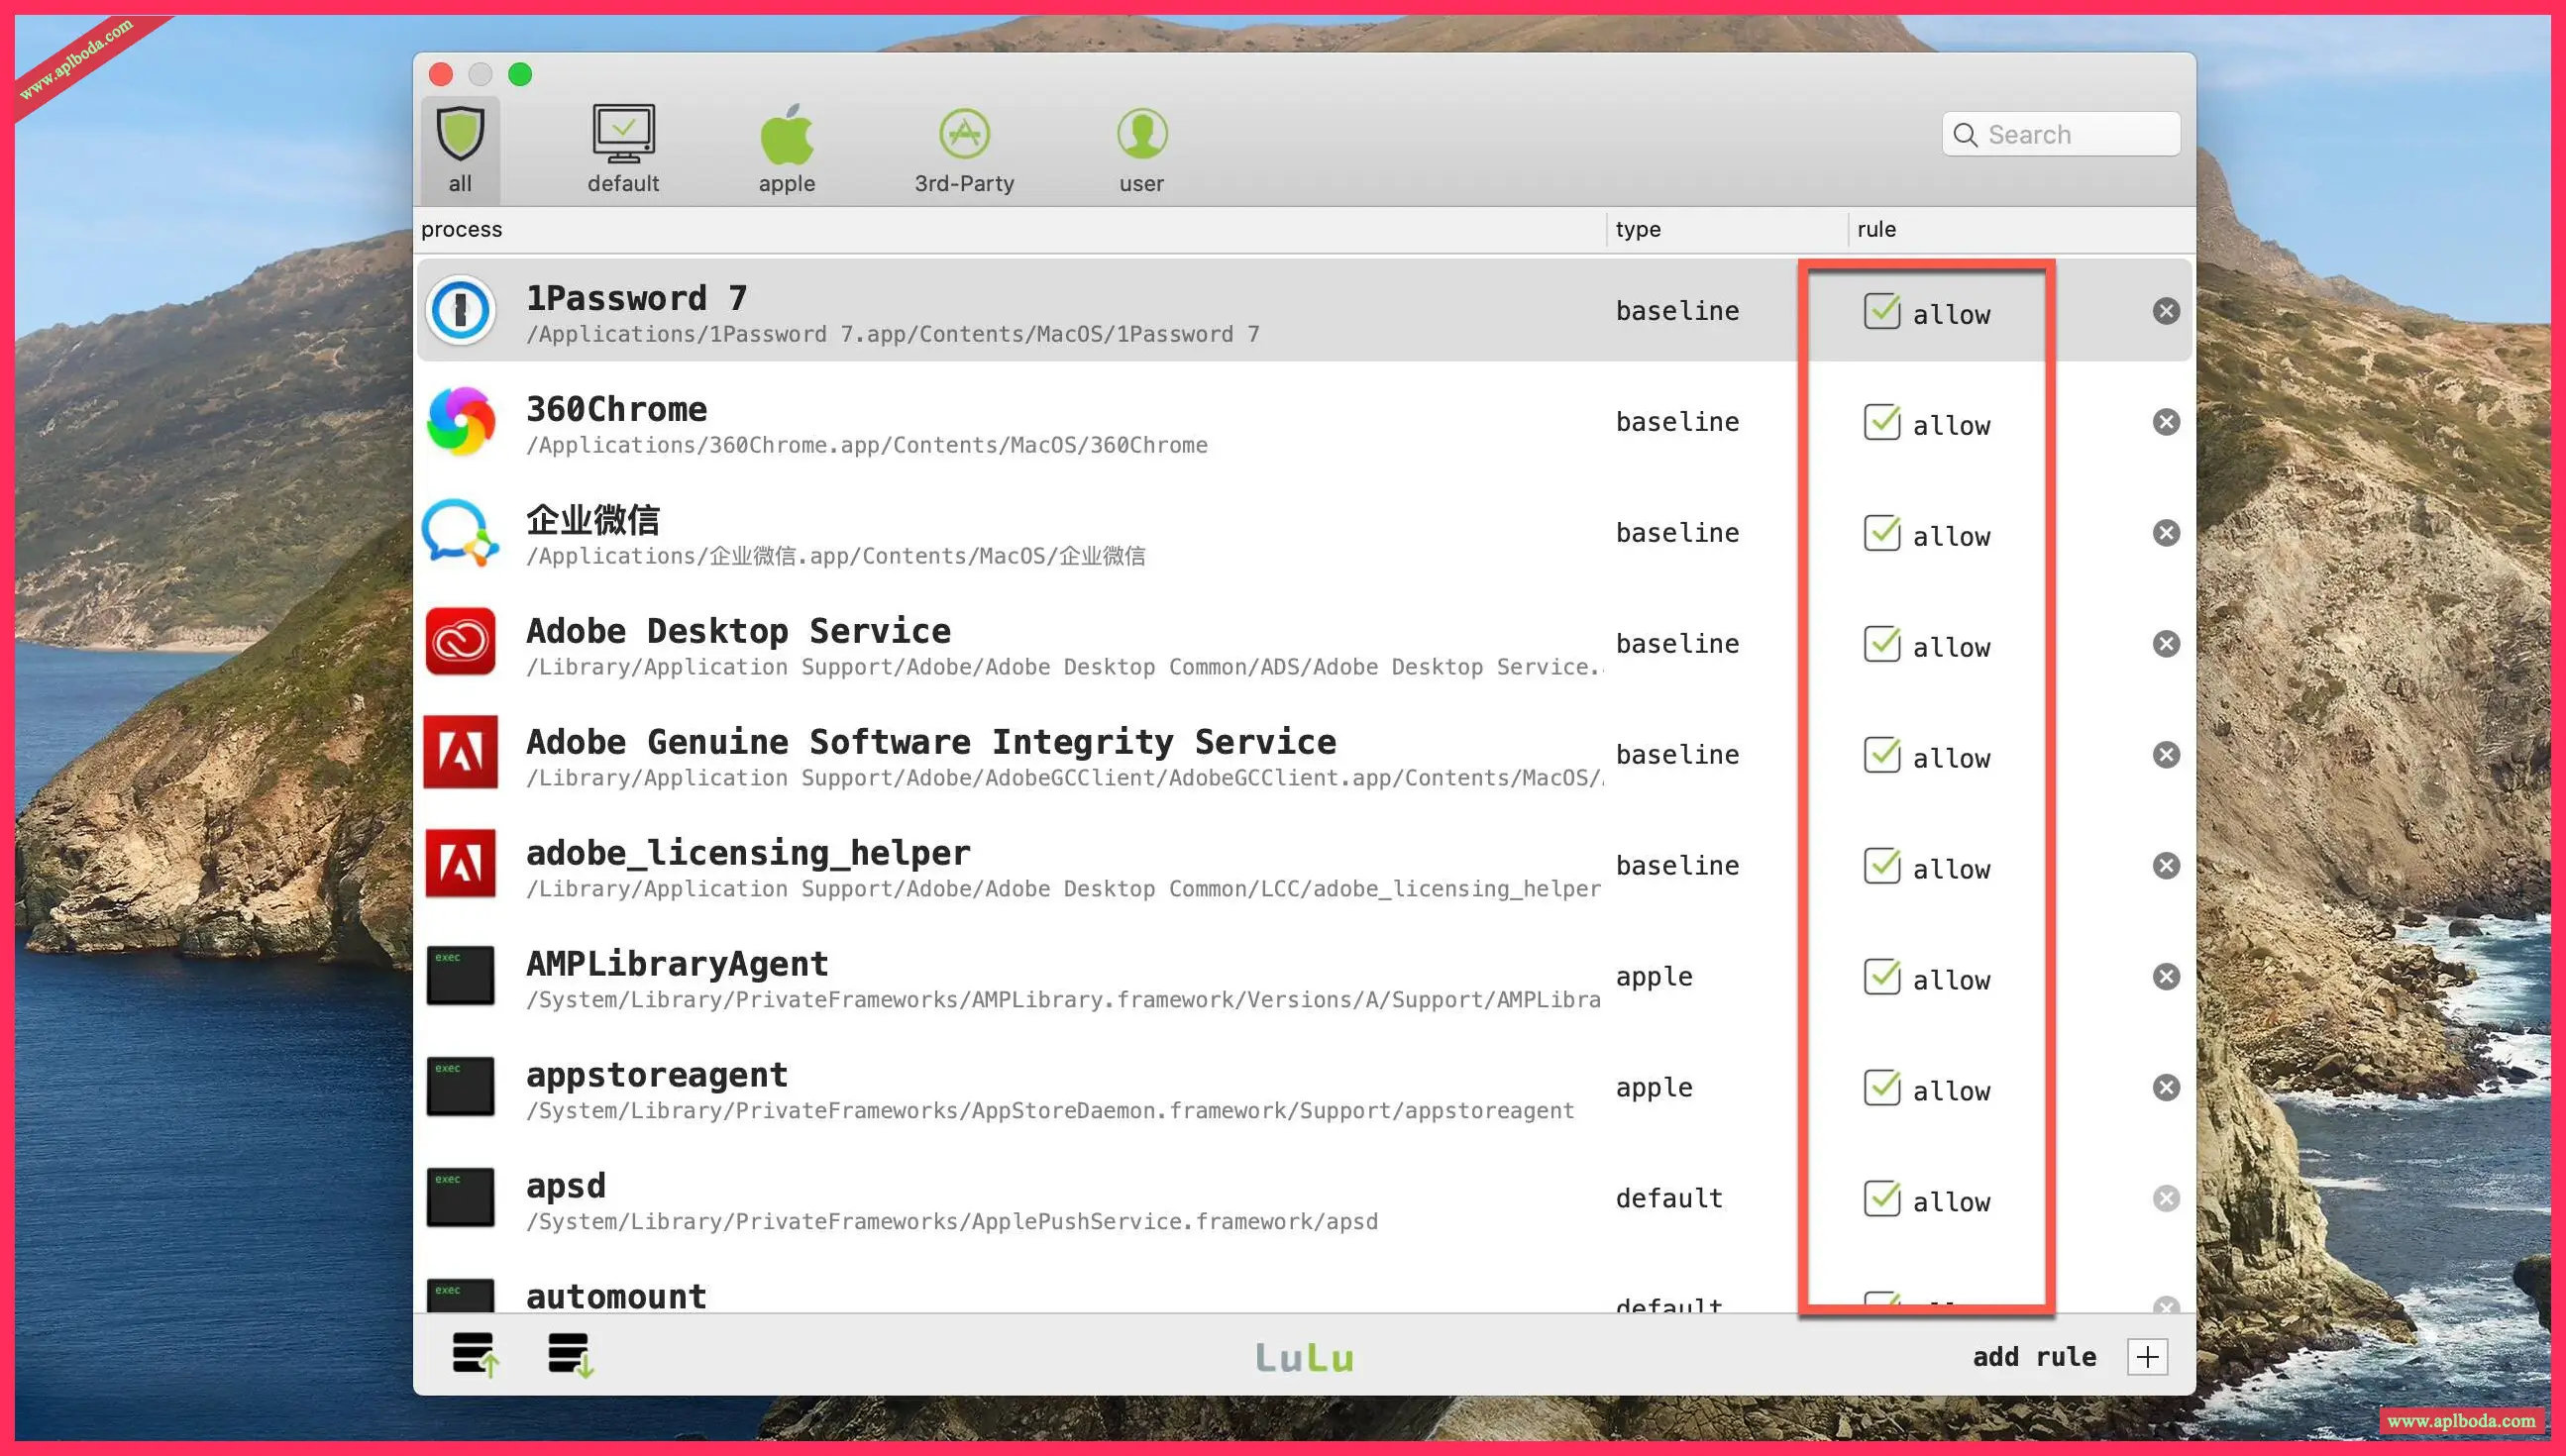2566x1456 pixels.
Task: Show all rules with shield icon
Action: coord(460,150)
